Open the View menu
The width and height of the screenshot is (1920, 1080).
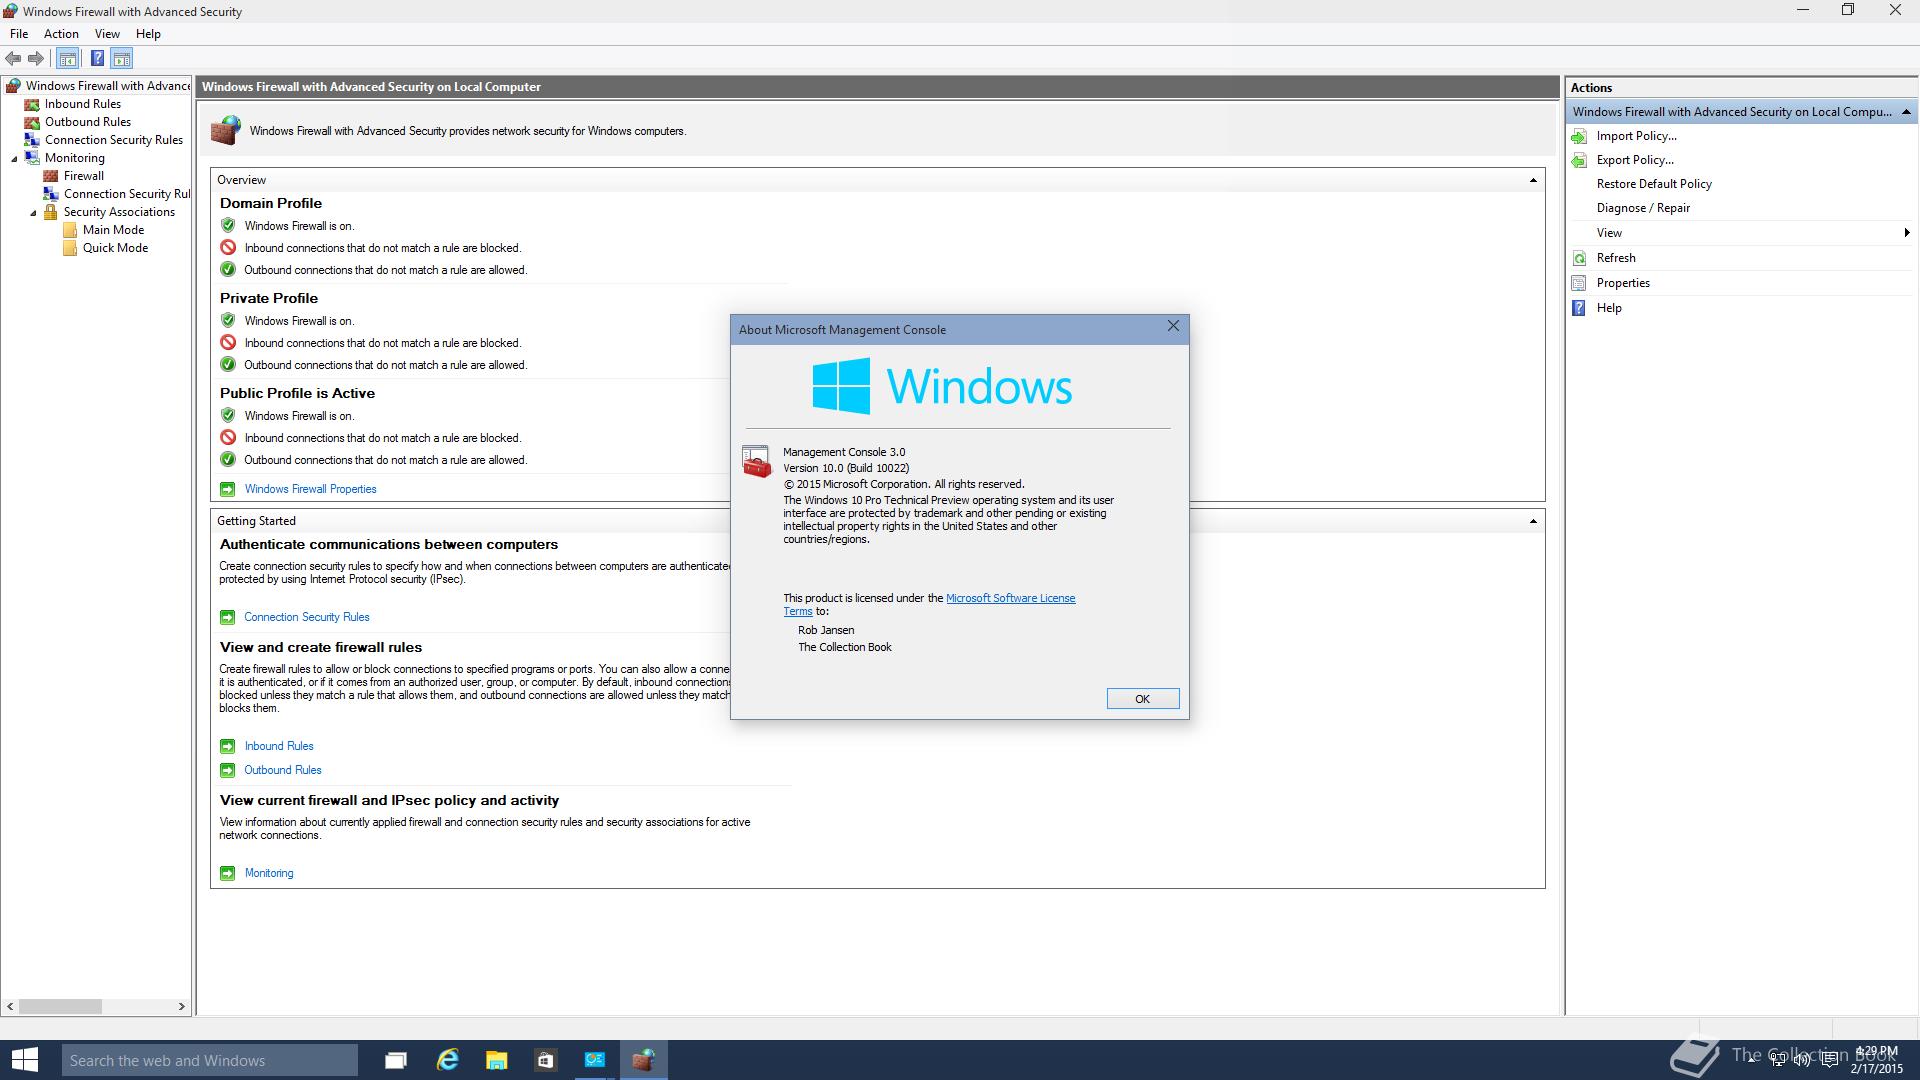click(x=107, y=34)
